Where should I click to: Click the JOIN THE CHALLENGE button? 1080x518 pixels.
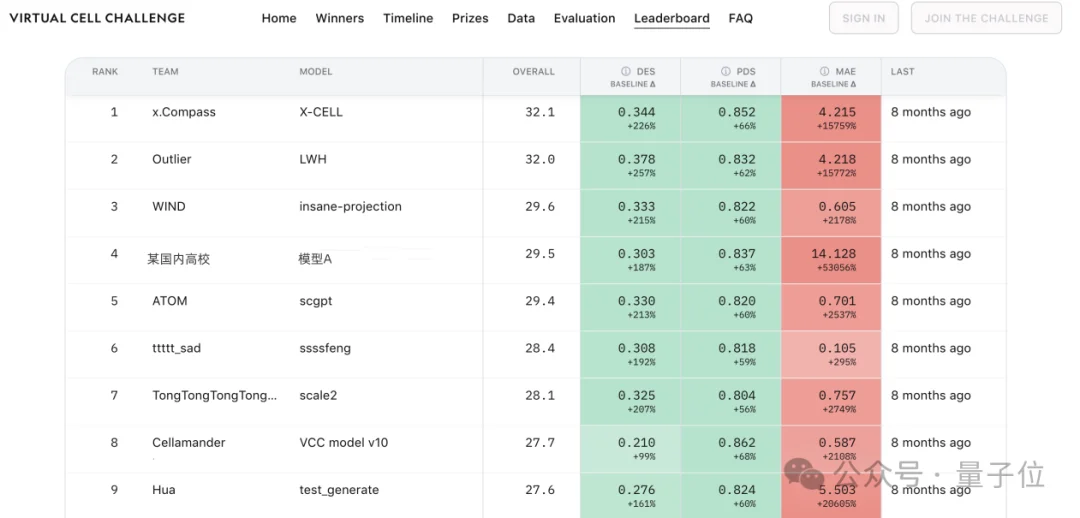tap(986, 18)
